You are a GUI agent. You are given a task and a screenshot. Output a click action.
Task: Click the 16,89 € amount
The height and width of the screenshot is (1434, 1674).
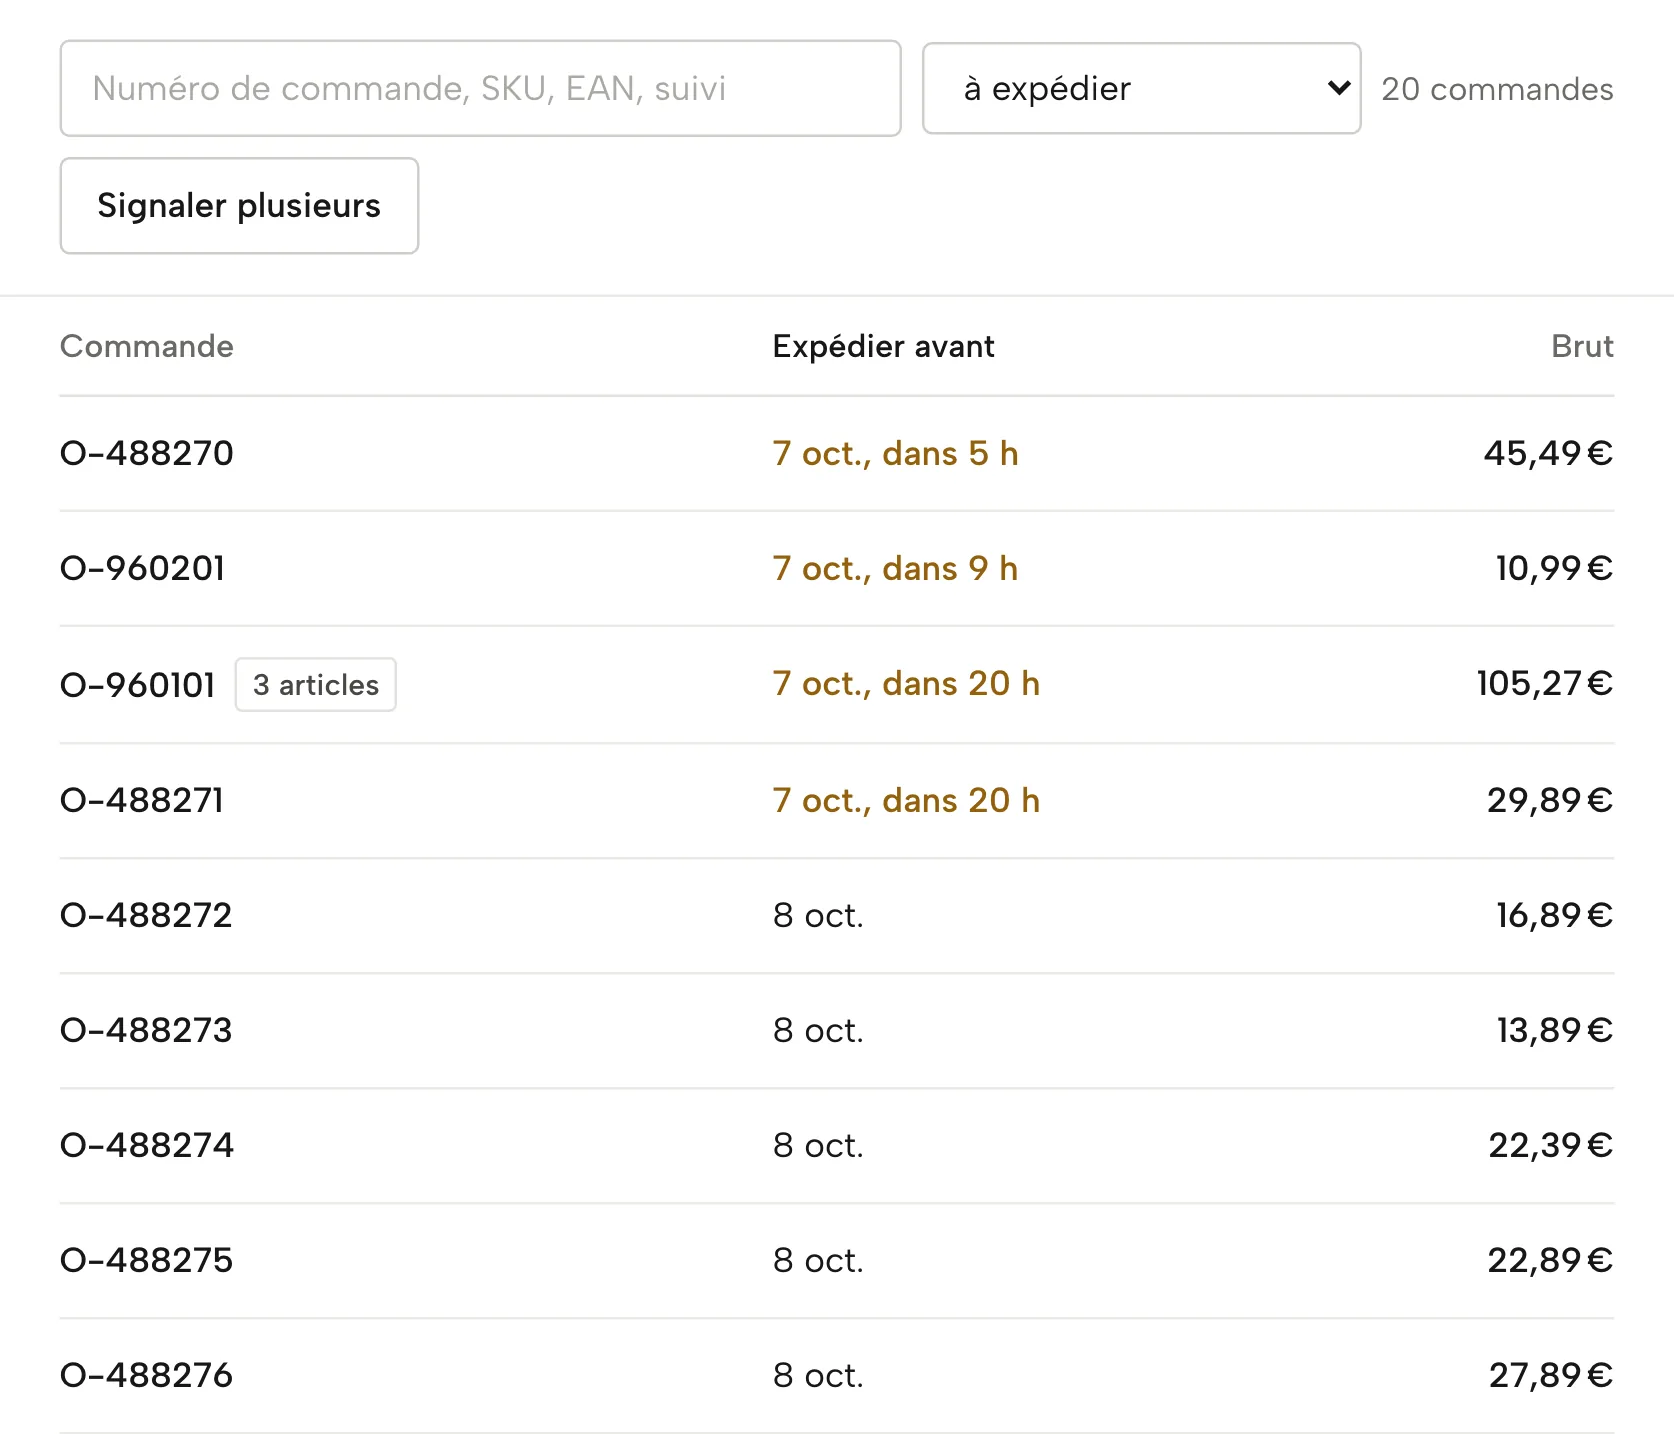coord(1554,915)
